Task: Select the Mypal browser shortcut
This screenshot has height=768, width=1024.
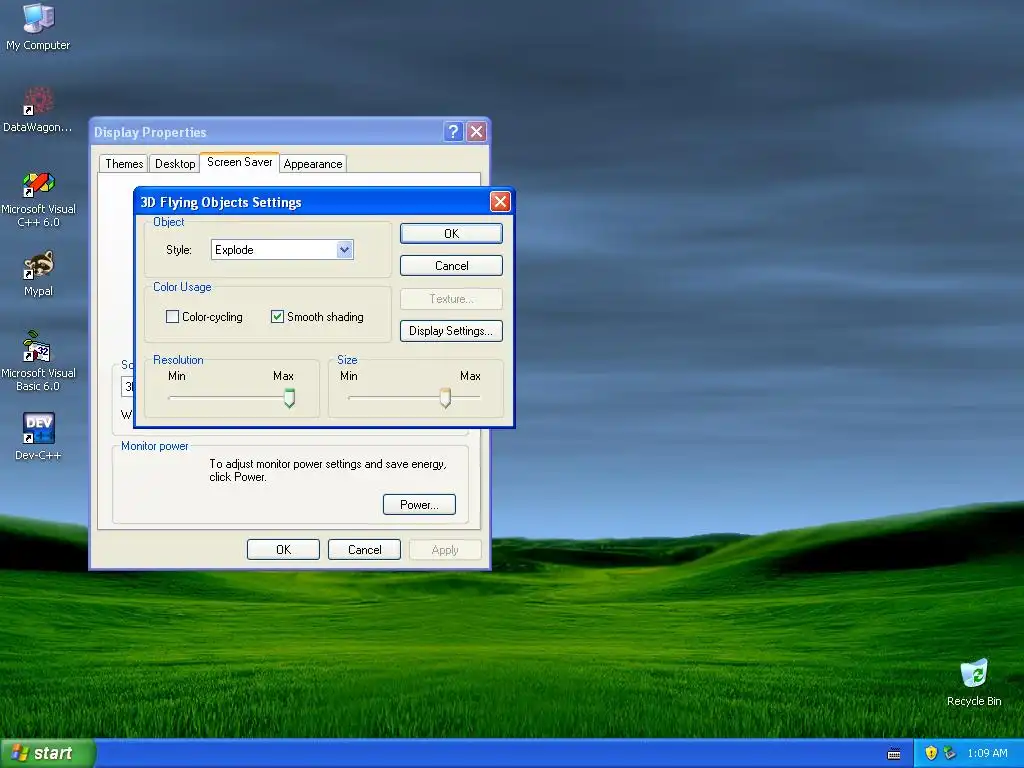Action: point(38,274)
